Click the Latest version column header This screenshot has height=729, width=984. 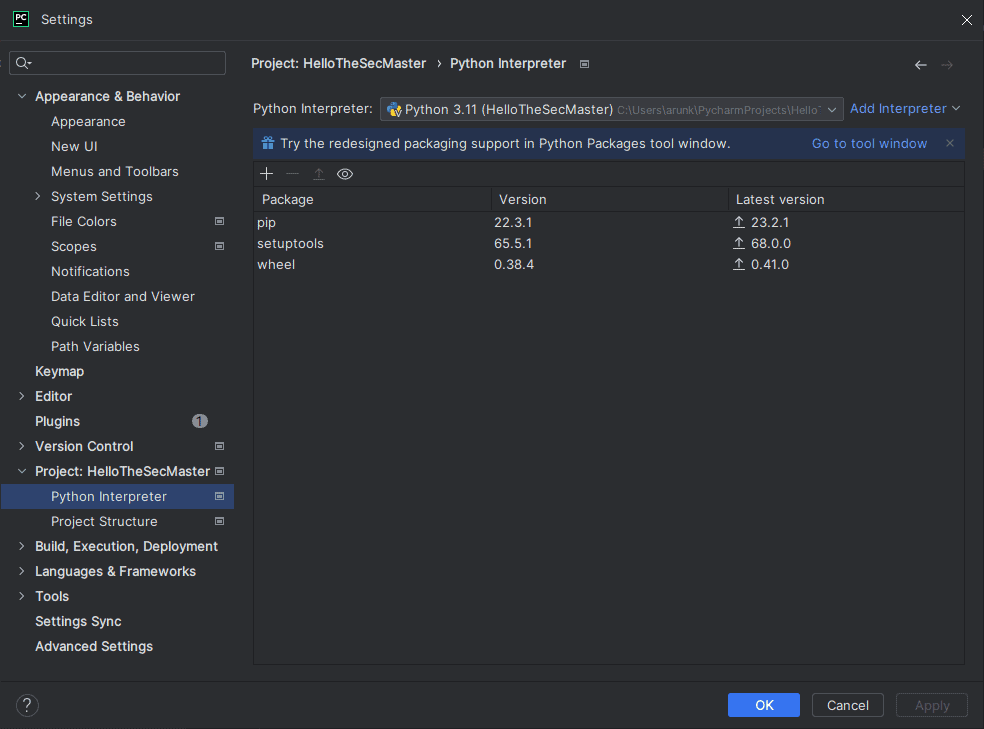(847, 200)
